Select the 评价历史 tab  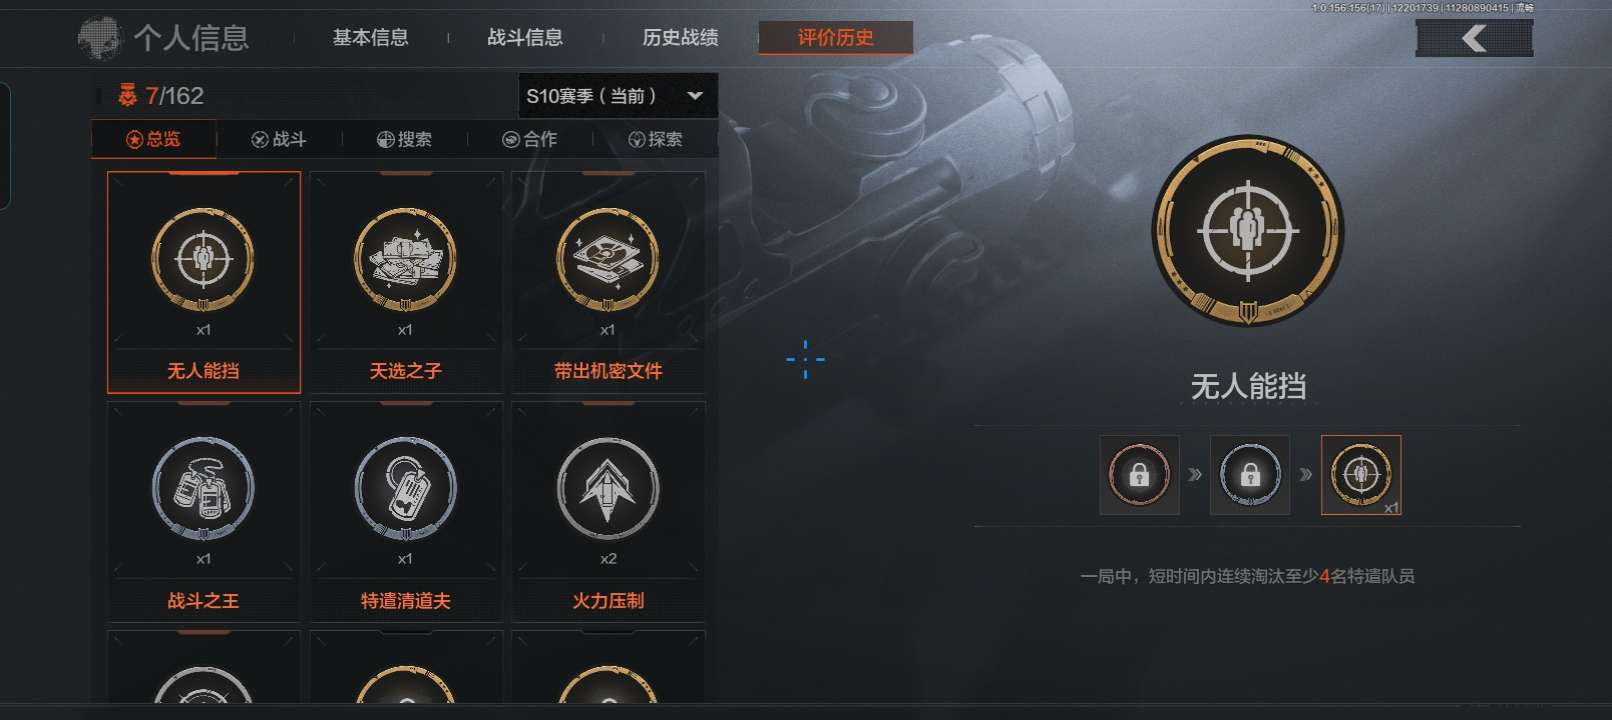click(836, 38)
